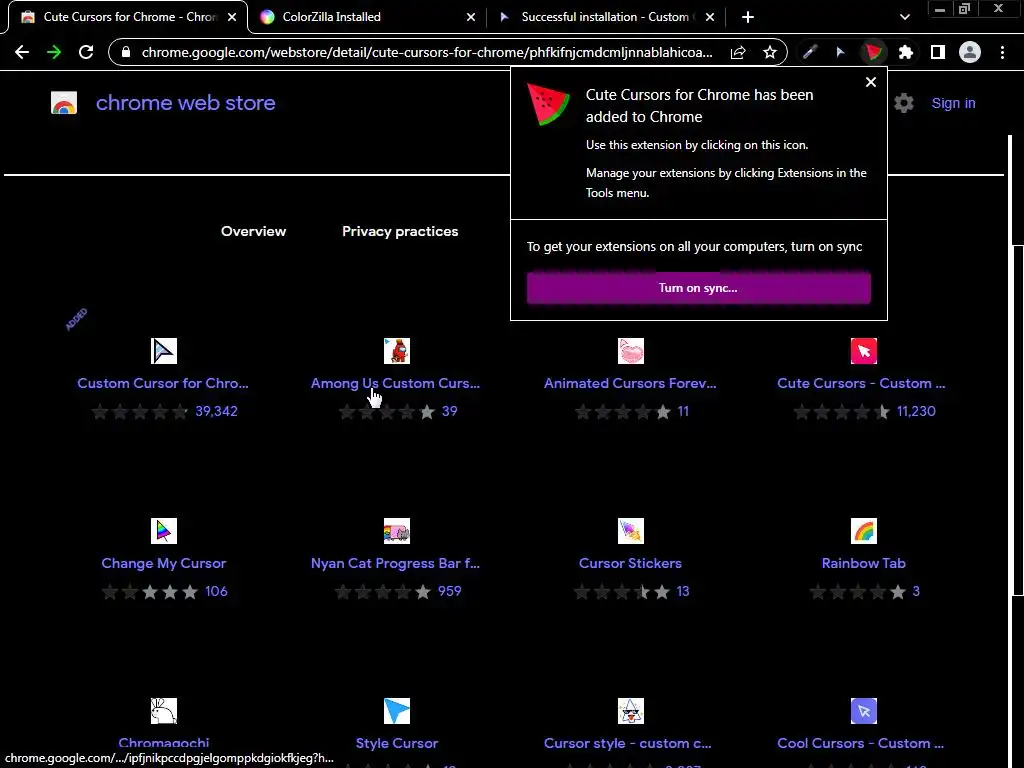
Task: Bookmark this page with the star icon
Action: (770, 52)
